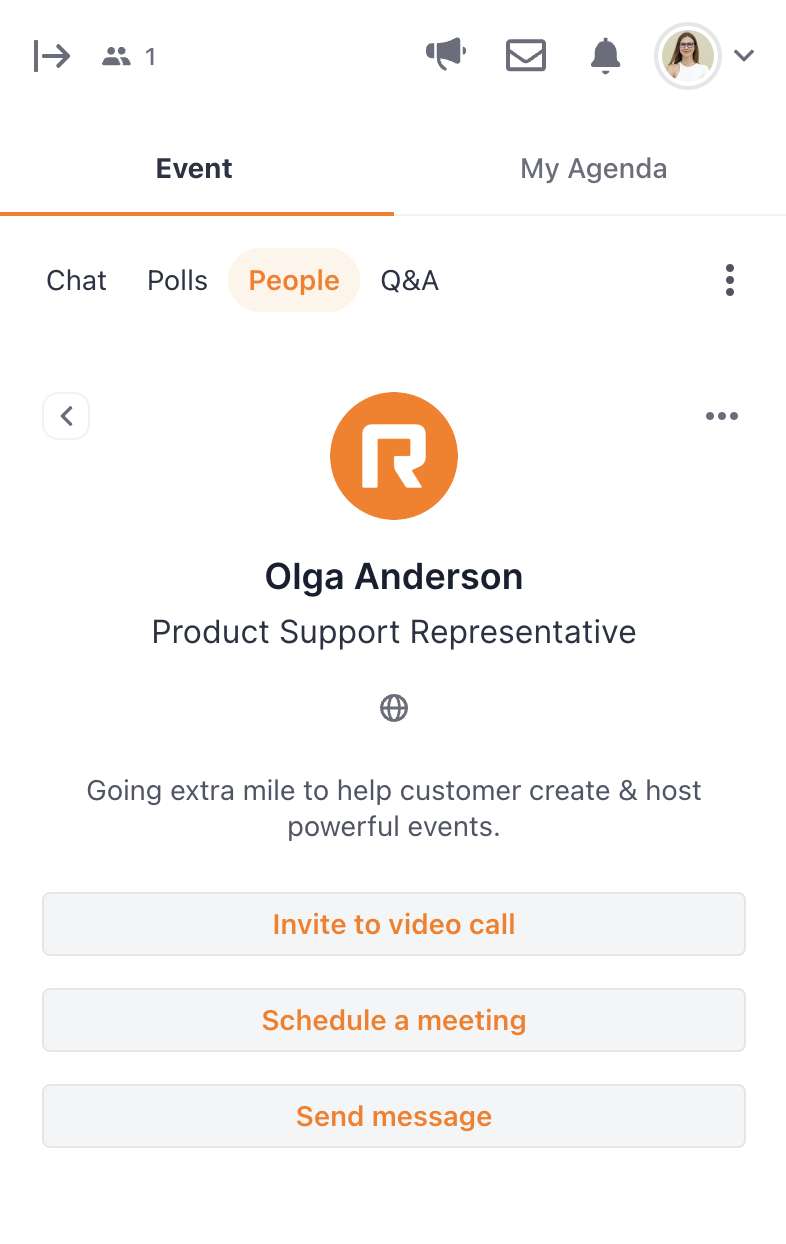Click Olga Anderson's orange logo avatar
The height and width of the screenshot is (1244, 786).
point(394,456)
